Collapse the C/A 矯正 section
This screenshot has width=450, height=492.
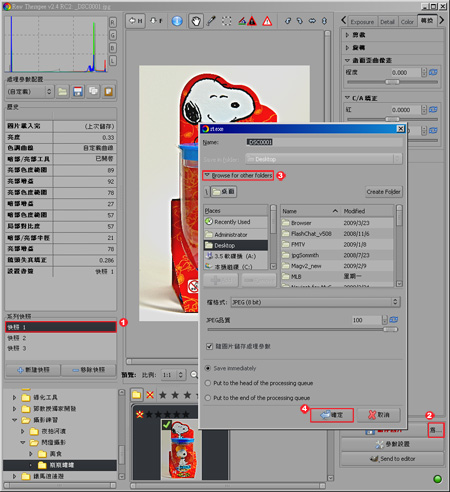click(x=347, y=98)
